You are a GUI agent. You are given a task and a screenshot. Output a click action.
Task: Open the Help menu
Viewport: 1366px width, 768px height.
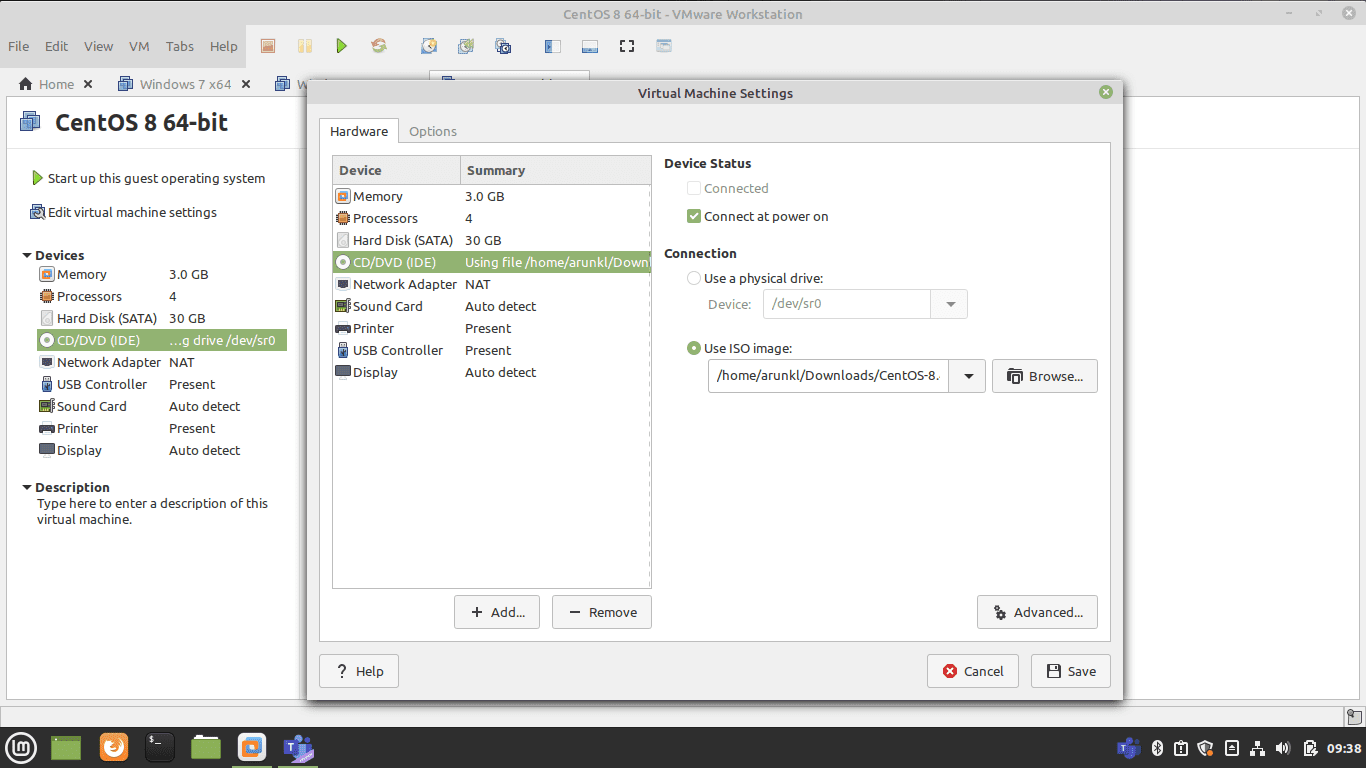point(224,46)
